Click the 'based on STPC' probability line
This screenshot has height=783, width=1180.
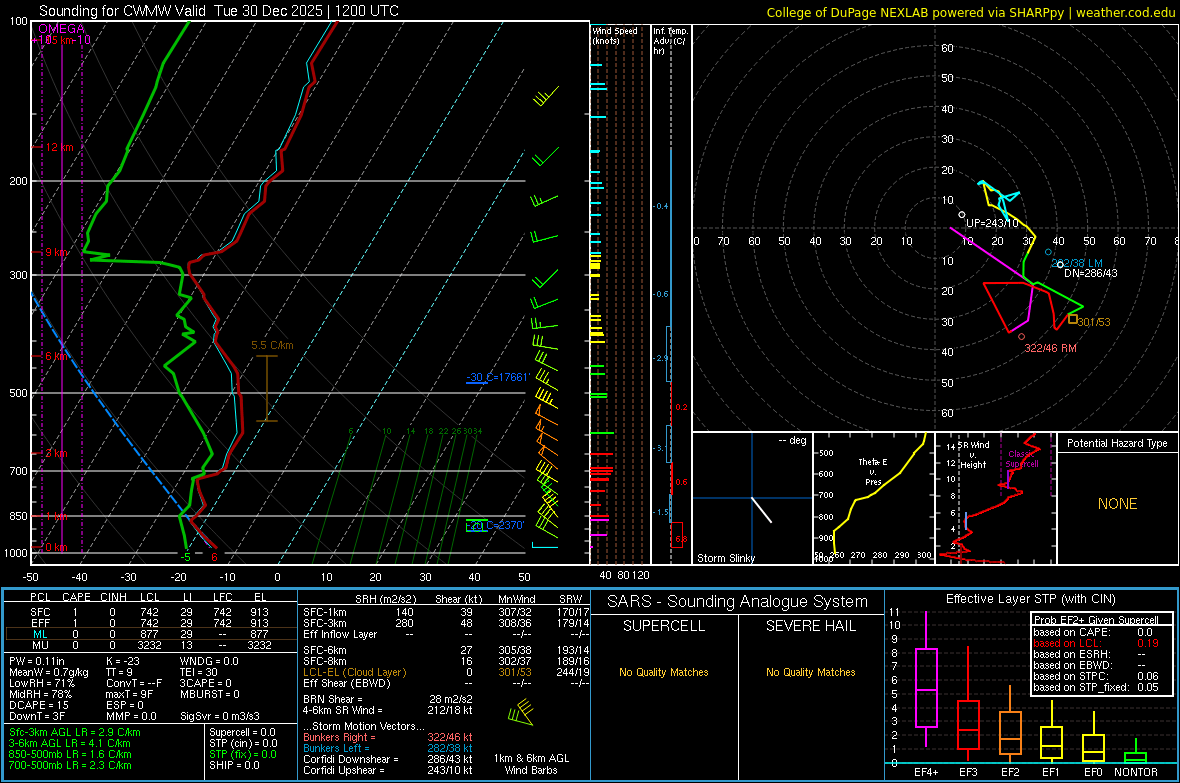[x=1096, y=676]
